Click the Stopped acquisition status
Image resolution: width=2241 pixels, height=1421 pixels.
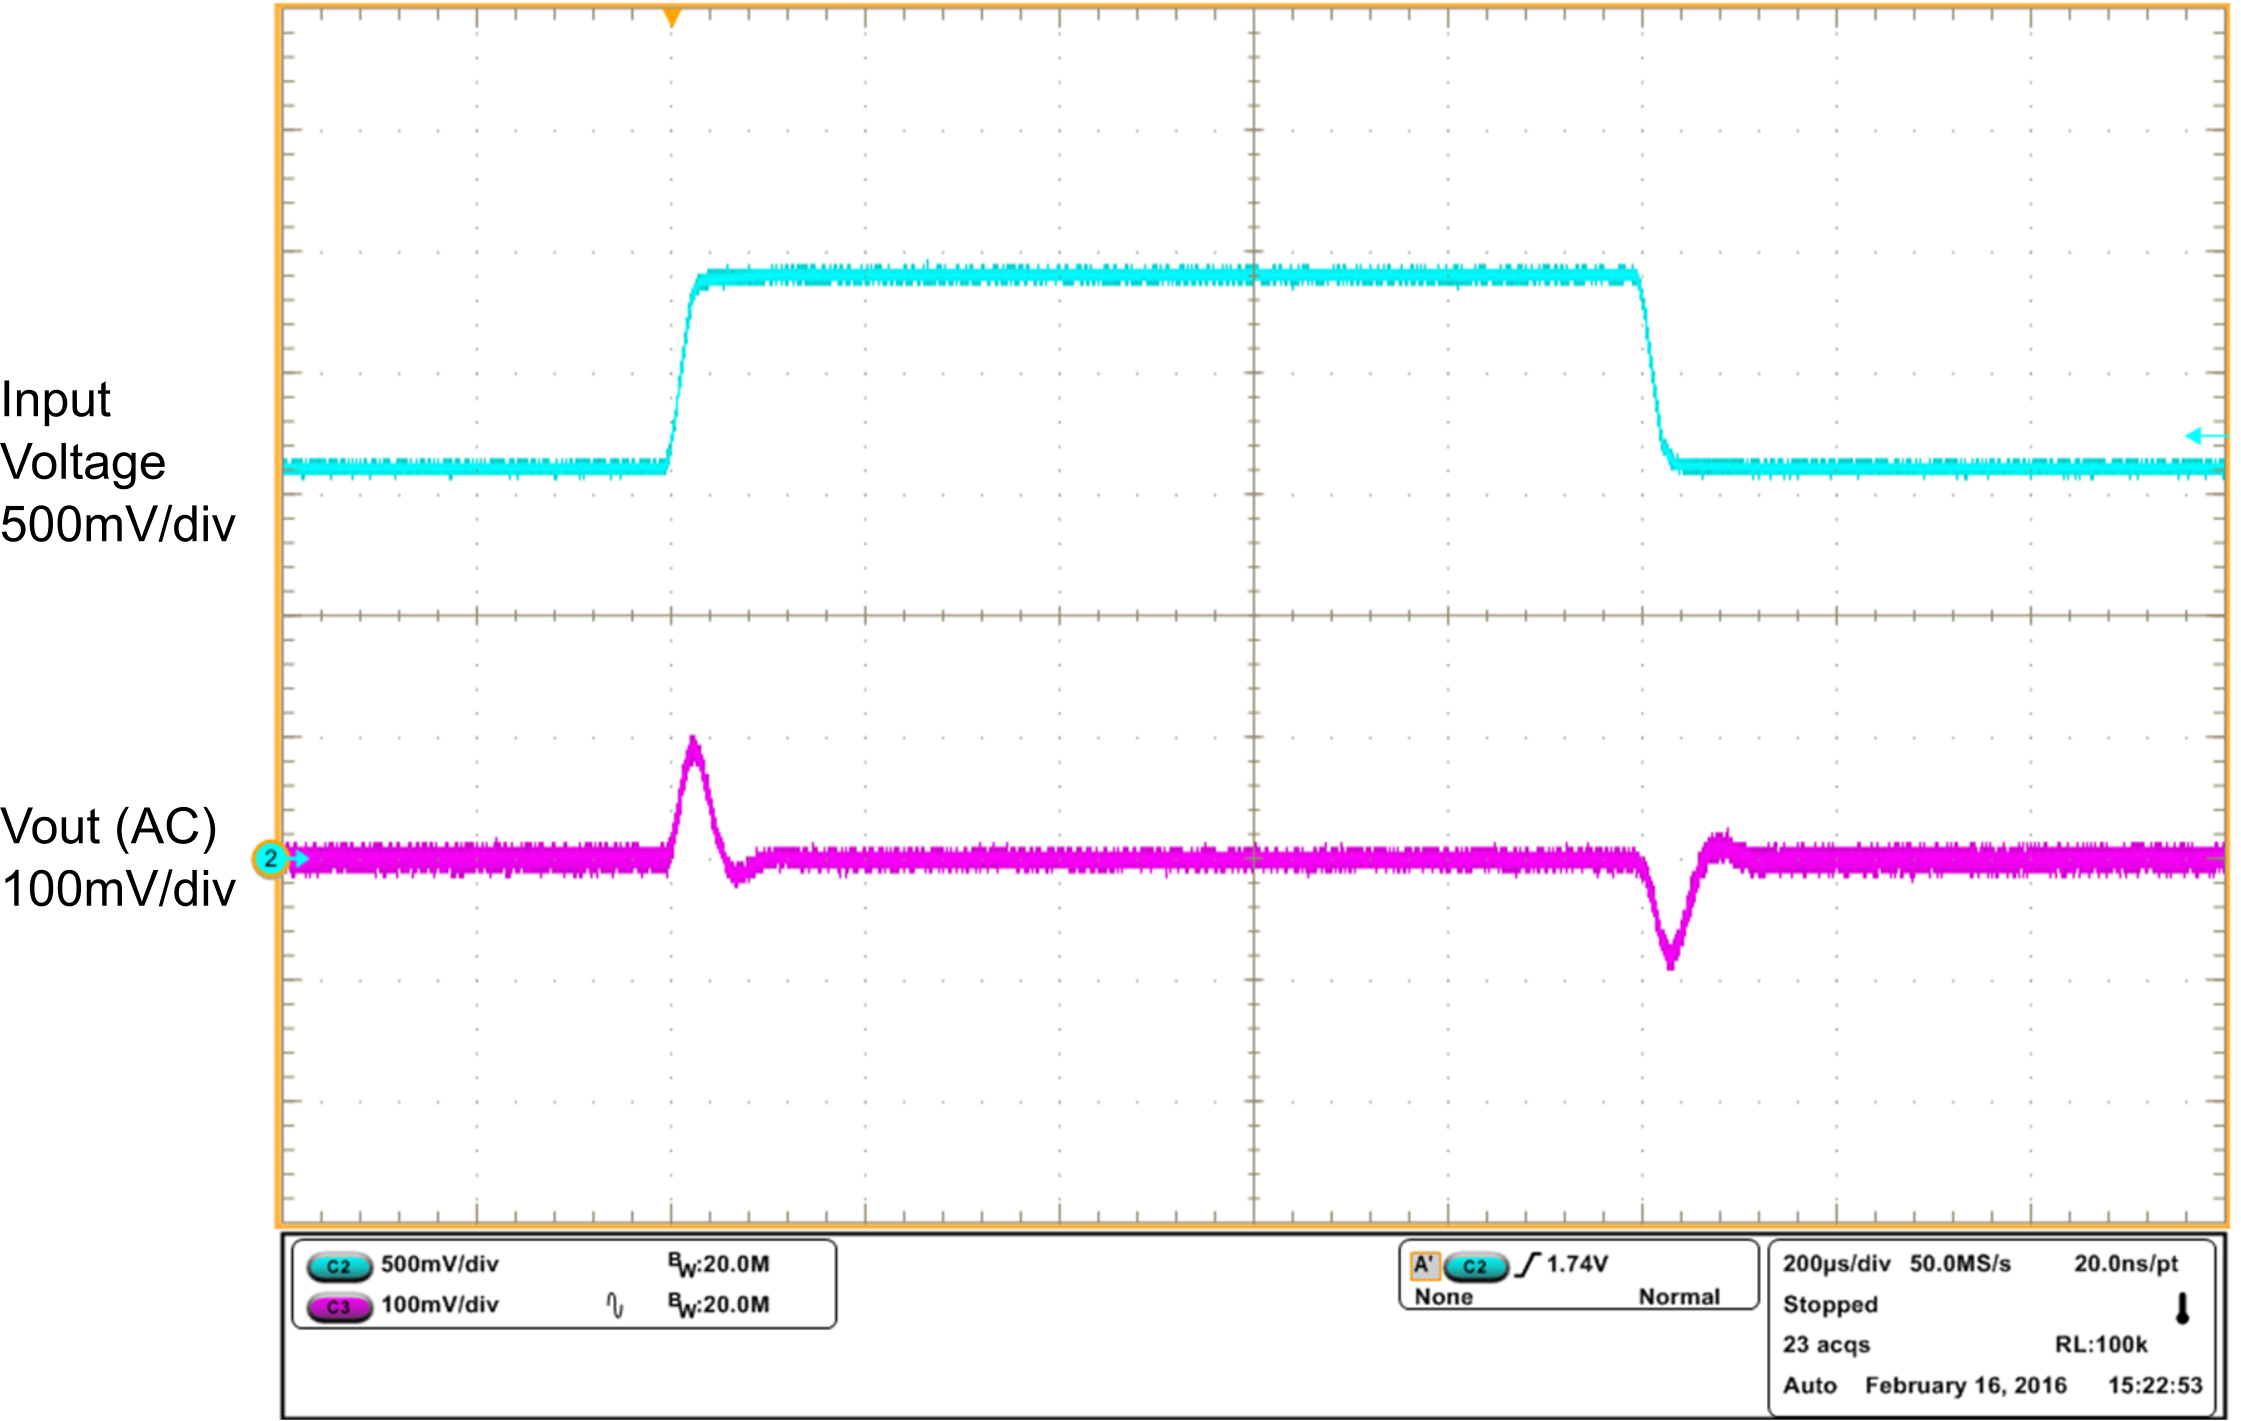click(x=1831, y=1304)
